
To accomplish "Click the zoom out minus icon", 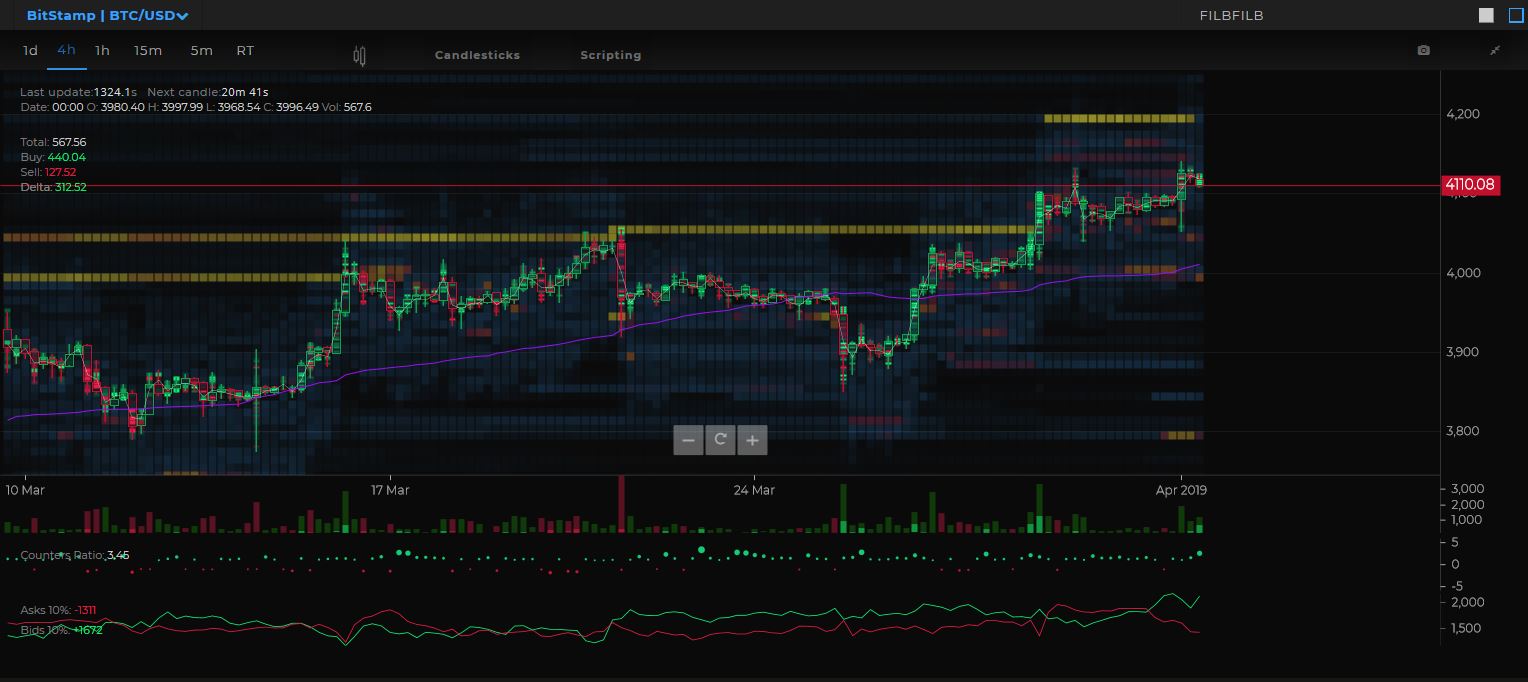I will coord(688,440).
